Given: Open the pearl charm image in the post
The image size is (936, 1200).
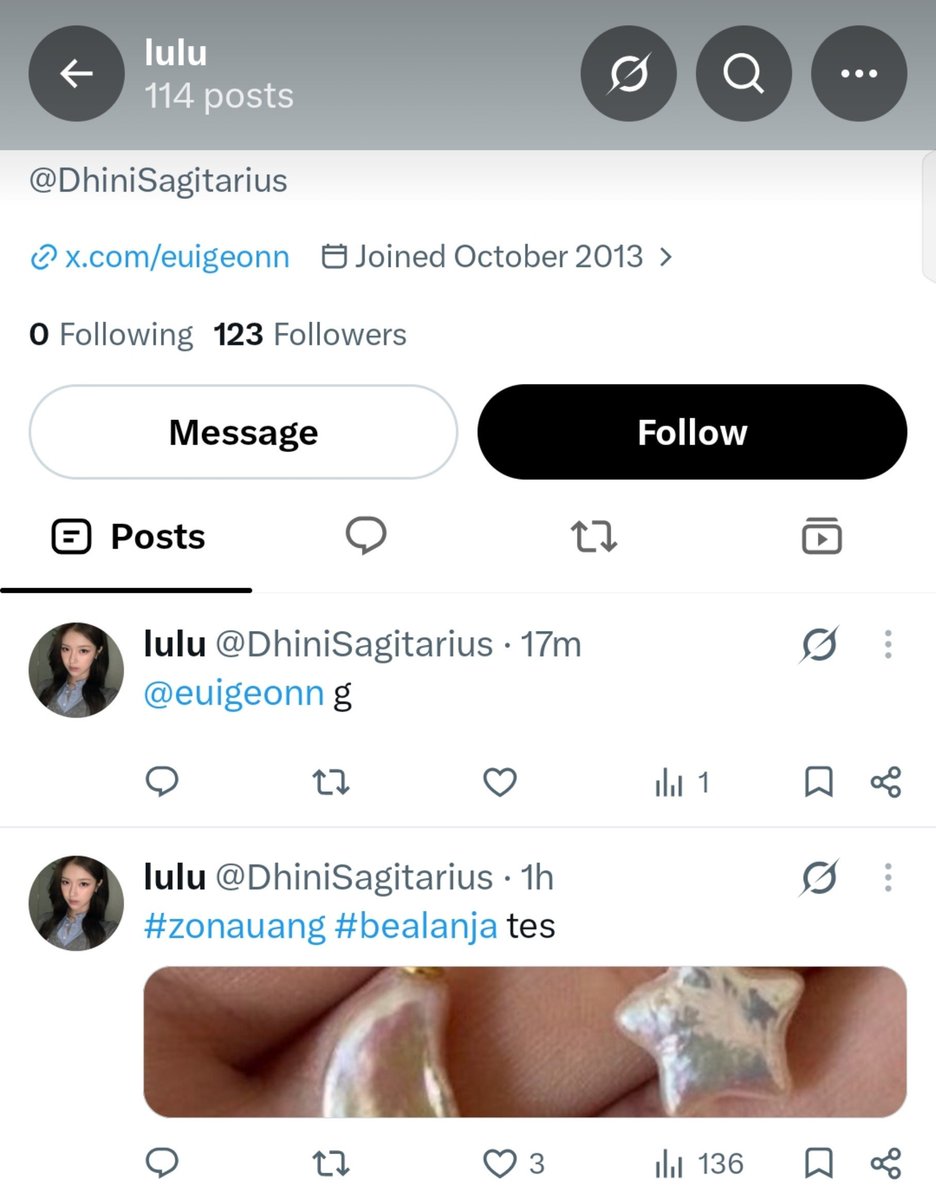Looking at the screenshot, I should [525, 1041].
